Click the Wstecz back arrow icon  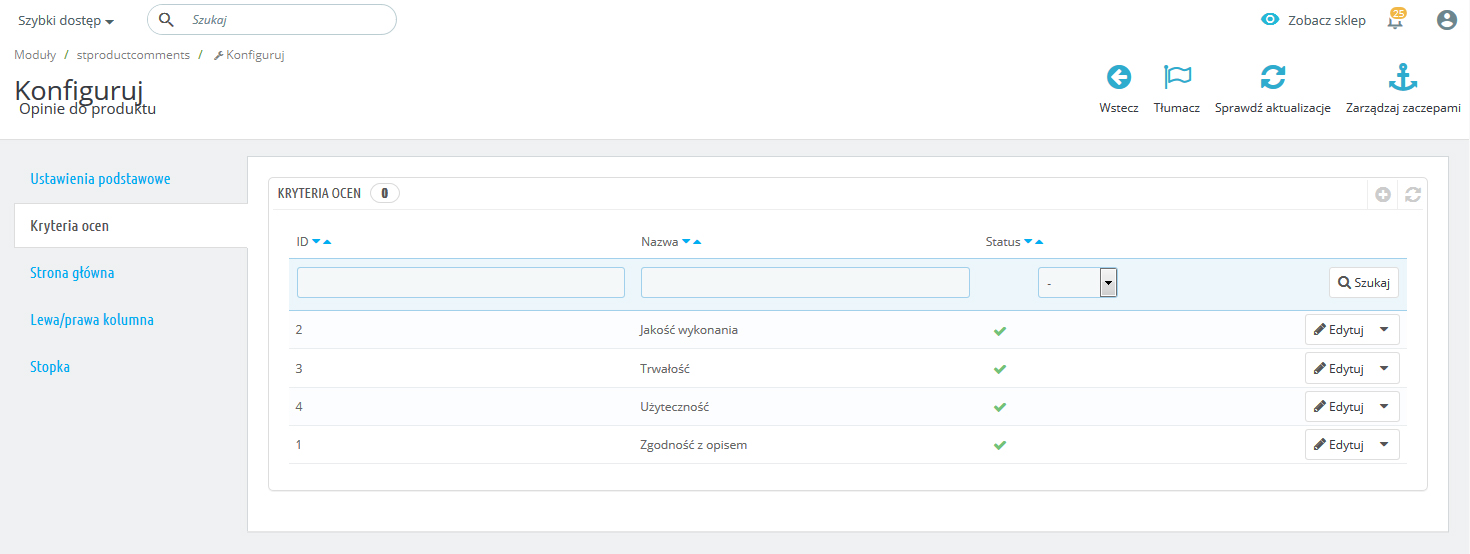(x=1118, y=77)
